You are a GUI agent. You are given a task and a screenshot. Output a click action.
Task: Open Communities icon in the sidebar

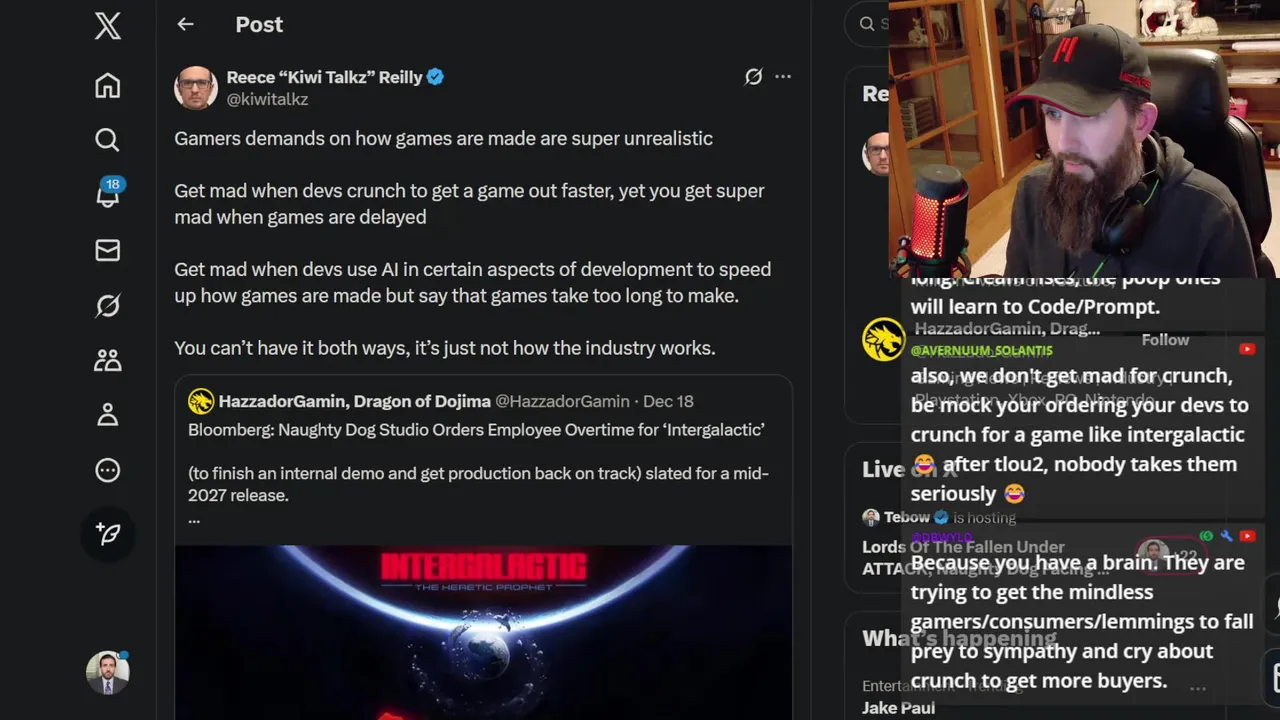pyautogui.click(x=107, y=360)
